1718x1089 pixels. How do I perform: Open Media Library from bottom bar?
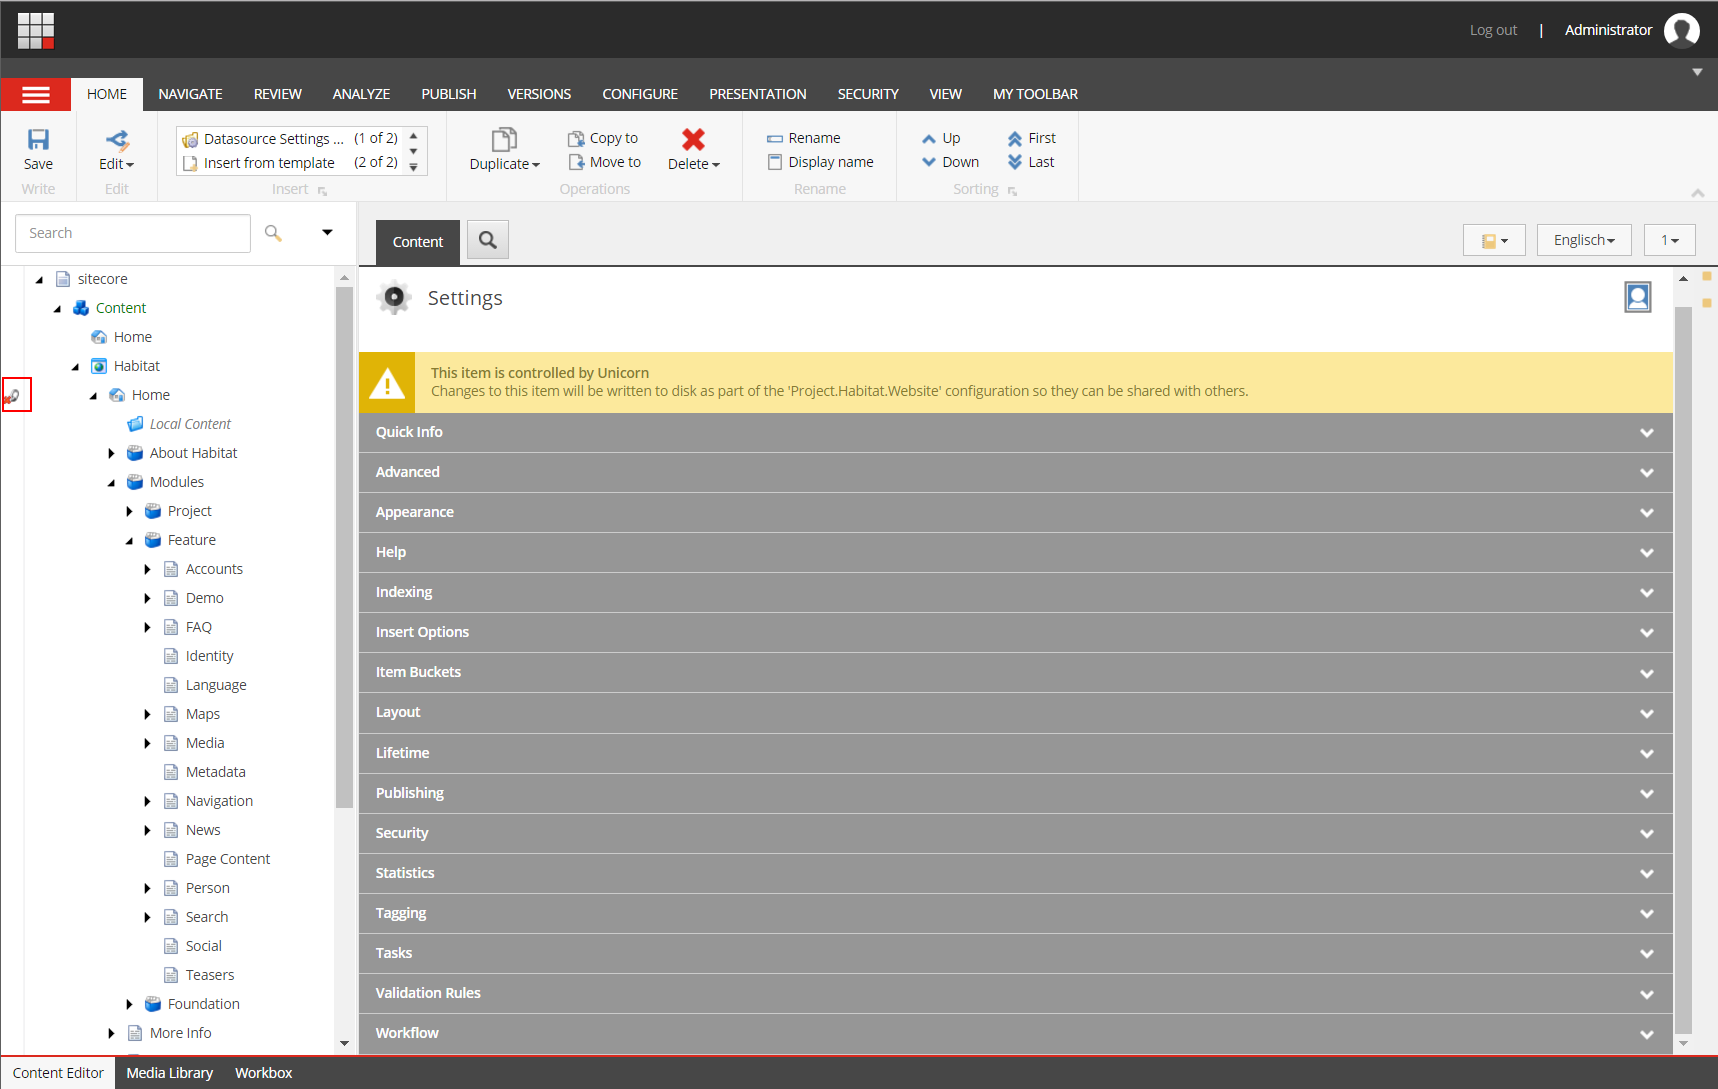click(x=170, y=1073)
